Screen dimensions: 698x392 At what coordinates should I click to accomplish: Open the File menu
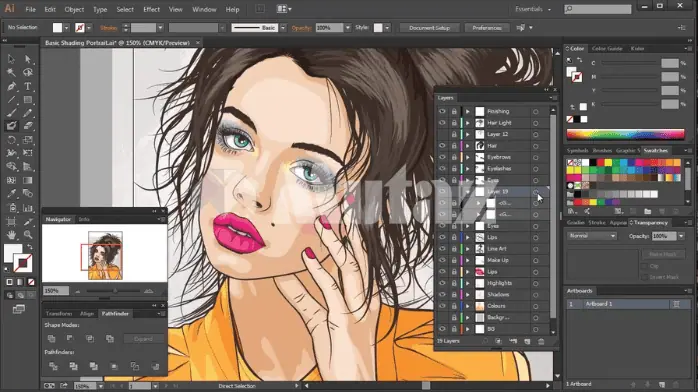[30, 9]
